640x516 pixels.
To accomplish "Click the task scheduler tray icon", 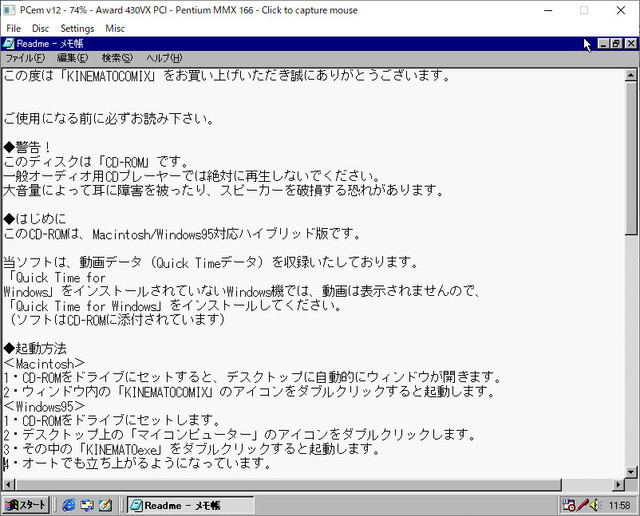I will coord(569,505).
